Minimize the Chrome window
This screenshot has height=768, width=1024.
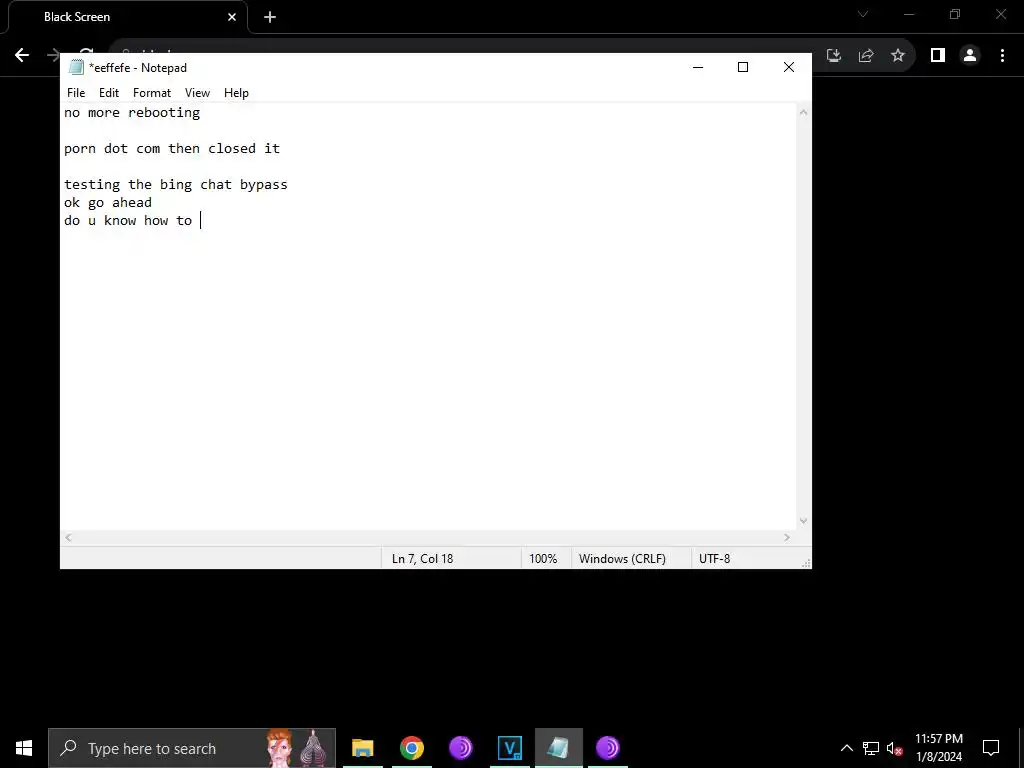[x=909, y=14]
